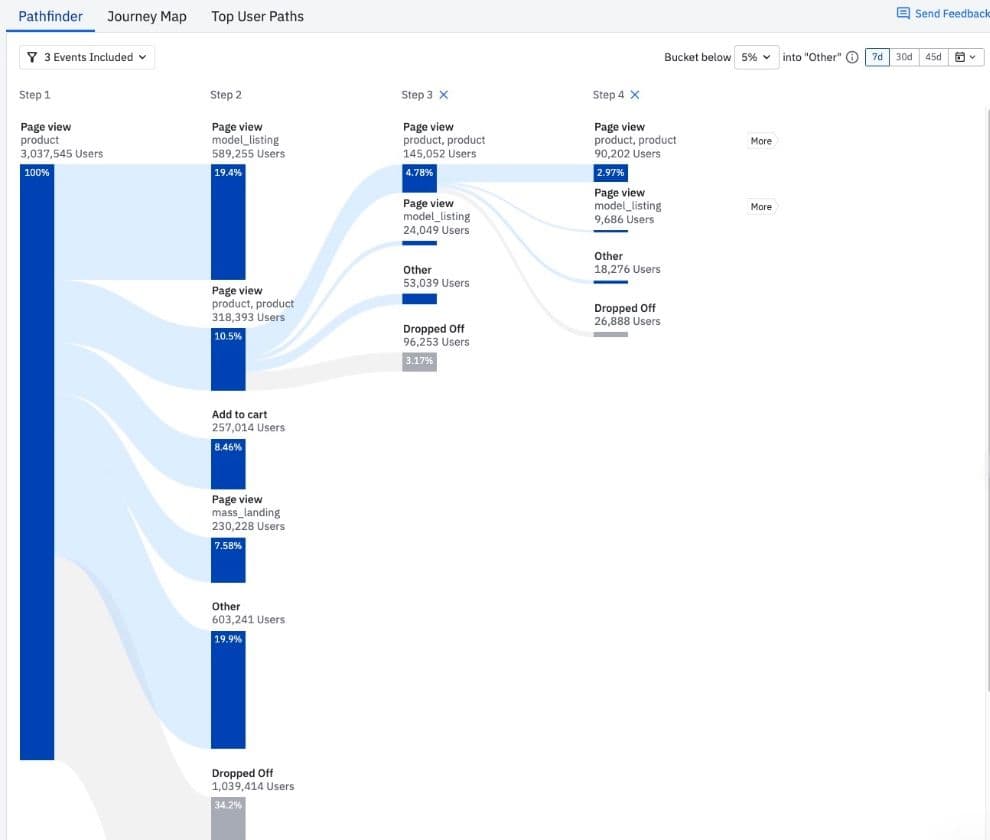Open the 3 Events Included dropdown

coord(87,58)
